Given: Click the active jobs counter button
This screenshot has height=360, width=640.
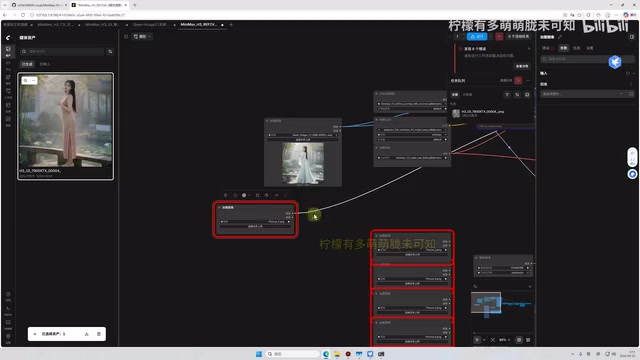Looking at the screenshot, I should coord(519,36).
